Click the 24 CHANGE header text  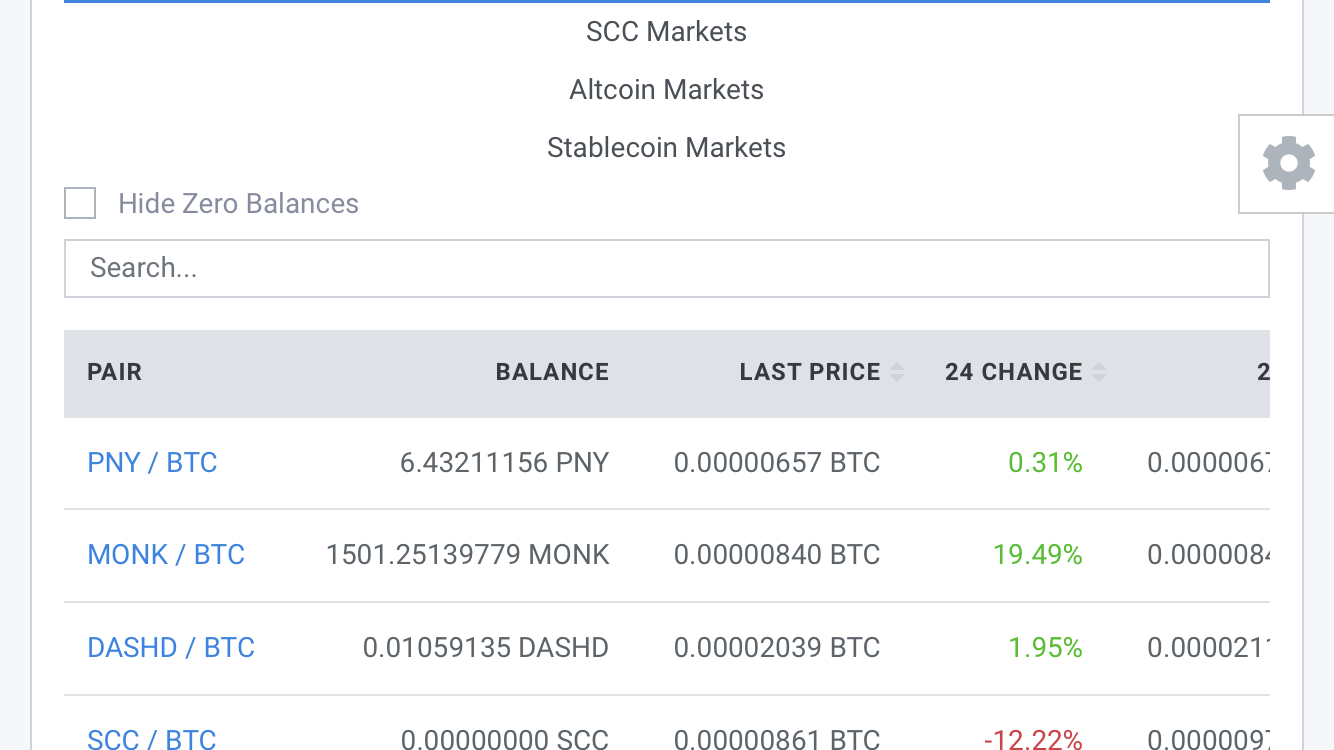pos(1014,372)
